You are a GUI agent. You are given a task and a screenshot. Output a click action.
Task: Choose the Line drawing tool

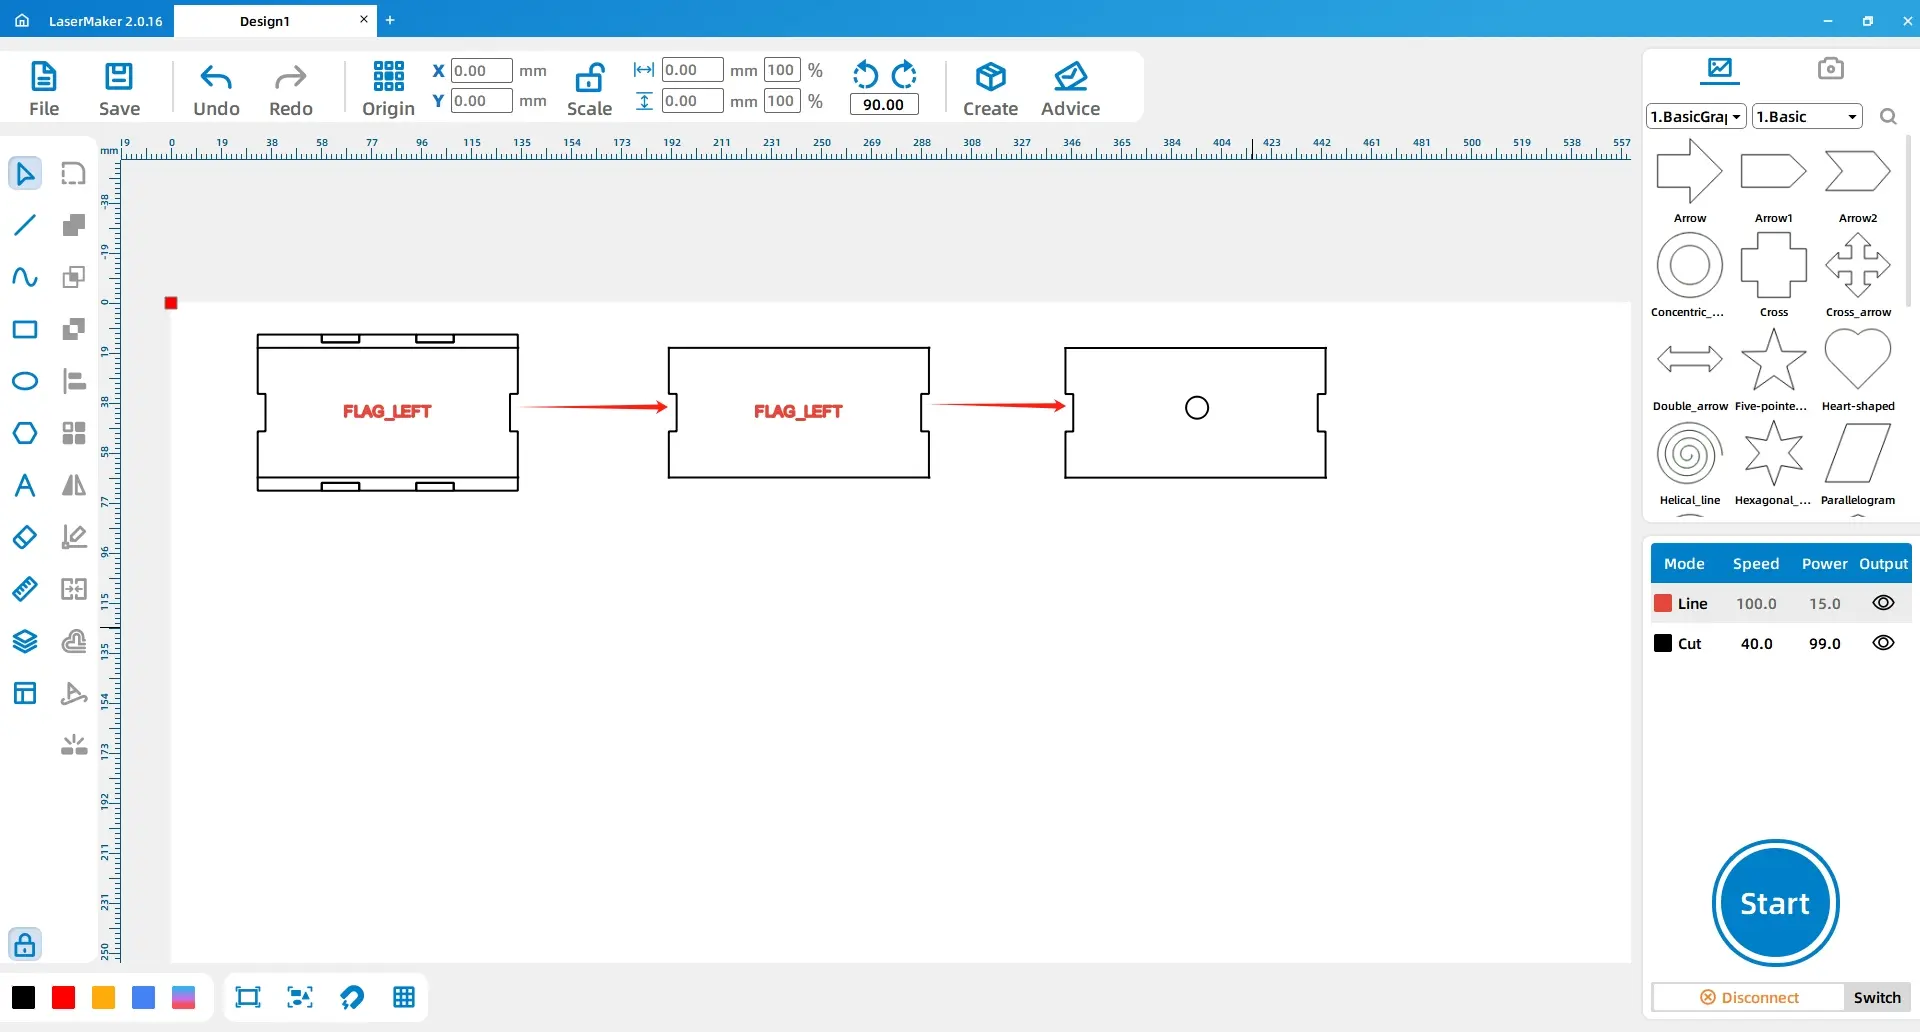click(x=25, y=225)
